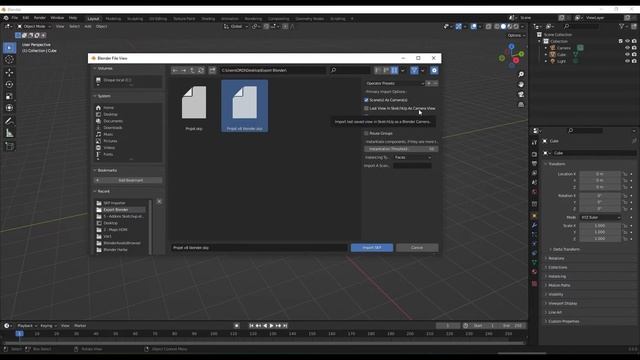
Task: Select the Scale tool in the left toolbar
Action: point(9,96)
